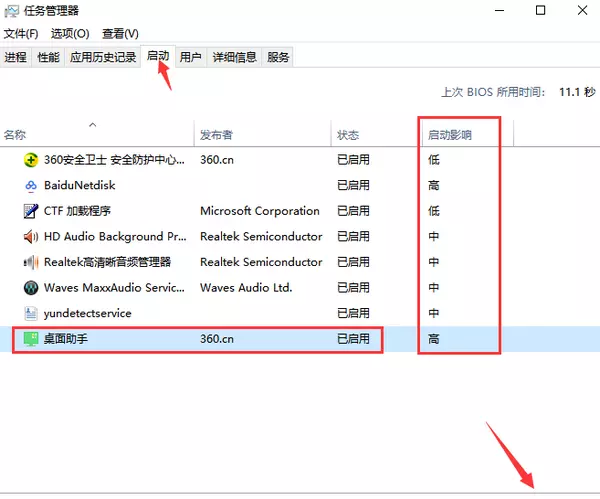
Task: Click the CTF 加载程序 pen icon
Action: 31,211
